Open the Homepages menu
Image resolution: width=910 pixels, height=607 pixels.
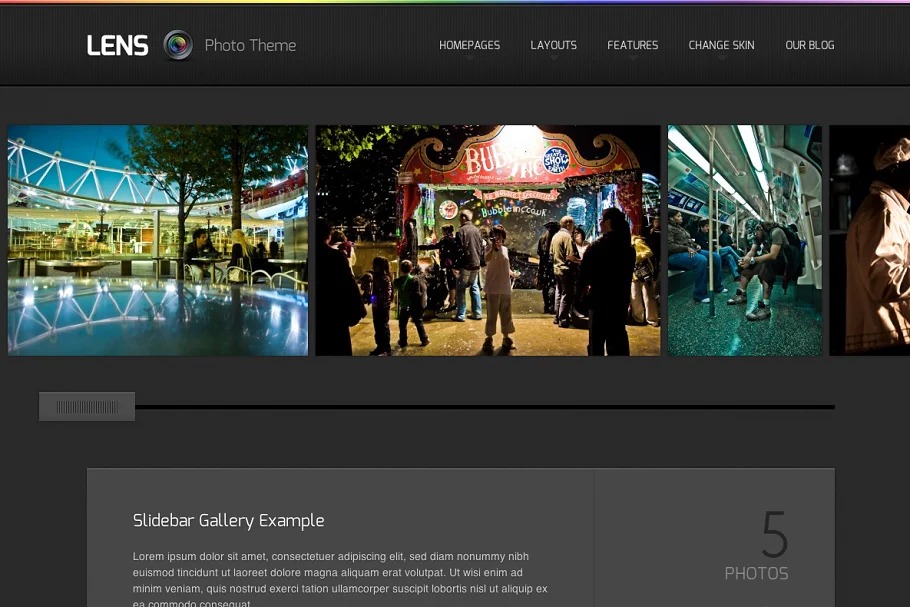(469, 45)
